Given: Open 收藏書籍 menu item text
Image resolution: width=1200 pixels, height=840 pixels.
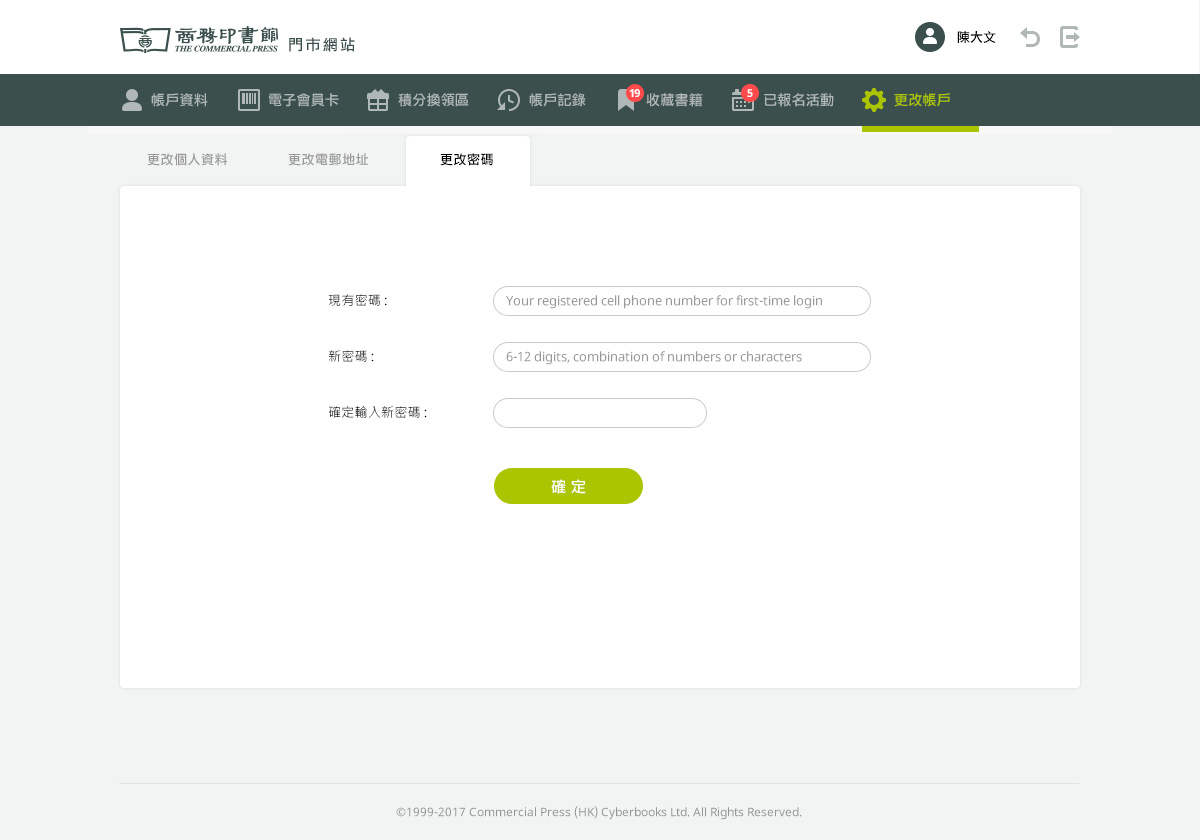Looking at the screenshot, I should coord(674,100).
